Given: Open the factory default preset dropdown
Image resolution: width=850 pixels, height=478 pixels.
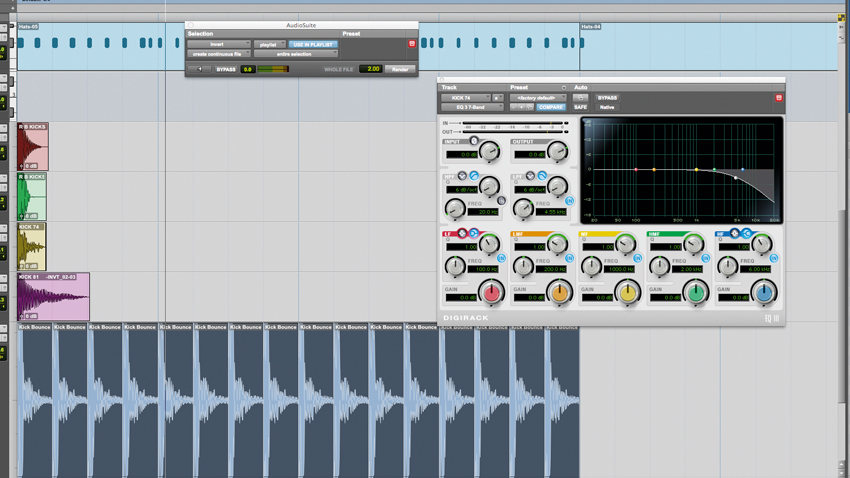Looking at the screenshot, I should coord(538,98).
